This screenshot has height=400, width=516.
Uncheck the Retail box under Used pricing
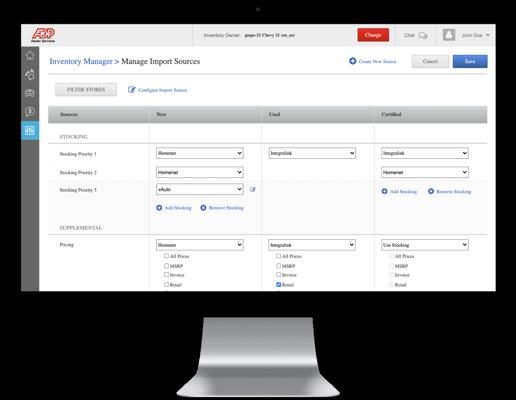point(279,284)
